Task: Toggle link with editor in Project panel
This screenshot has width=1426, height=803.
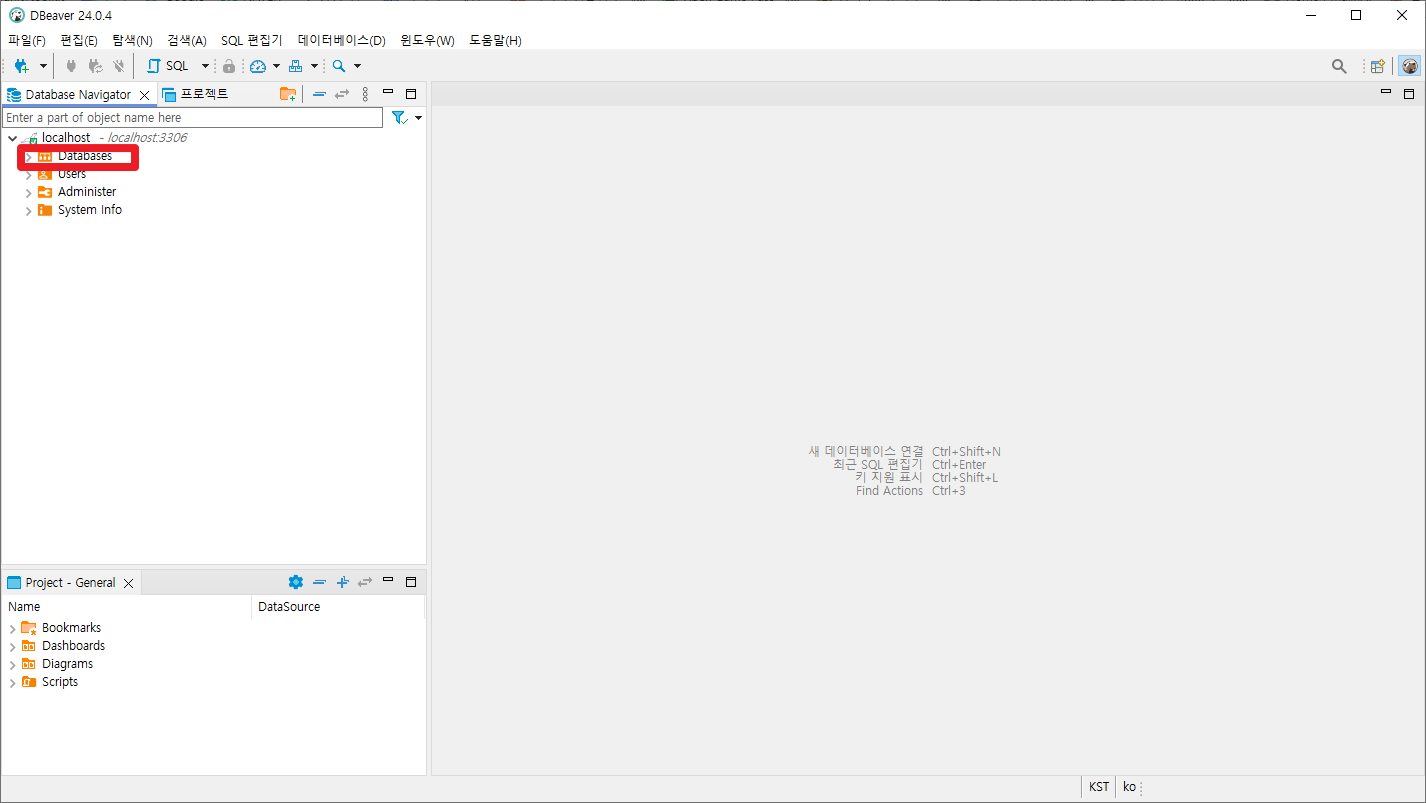Action: coord(365,582)
